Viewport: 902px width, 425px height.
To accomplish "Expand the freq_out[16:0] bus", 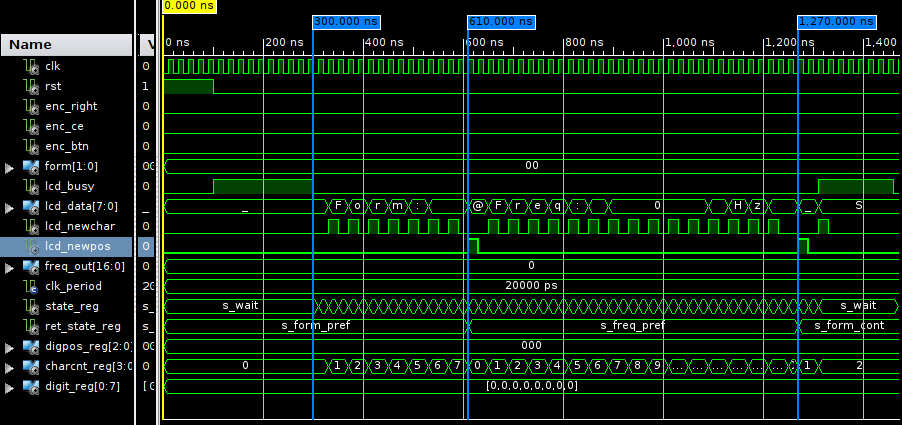I will [10, 267].
